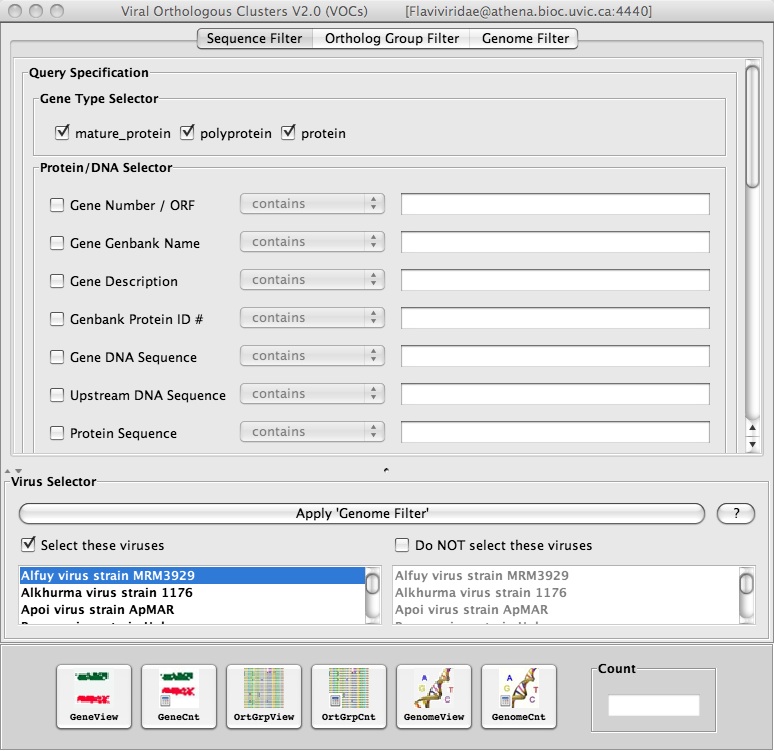Uncheck the protein gene type checkbox
The height and width of the screenshot is (751, 774).
pos(288,133)
